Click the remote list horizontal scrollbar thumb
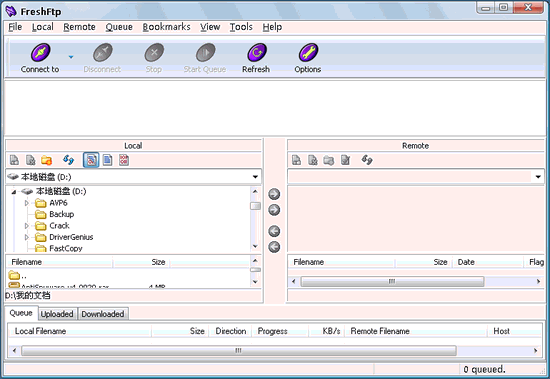550x379 pixels. coord(392,281)
